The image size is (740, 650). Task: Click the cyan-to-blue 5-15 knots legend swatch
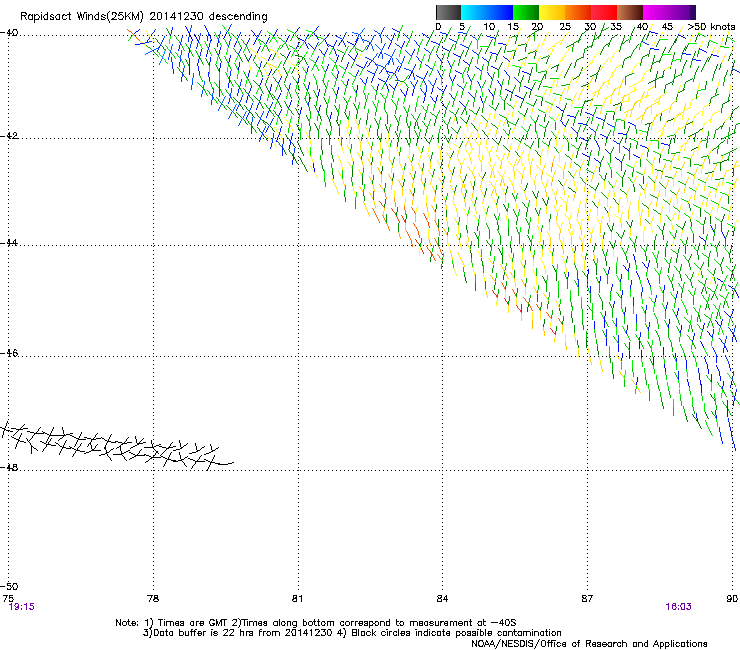click(x=487, y=12)
